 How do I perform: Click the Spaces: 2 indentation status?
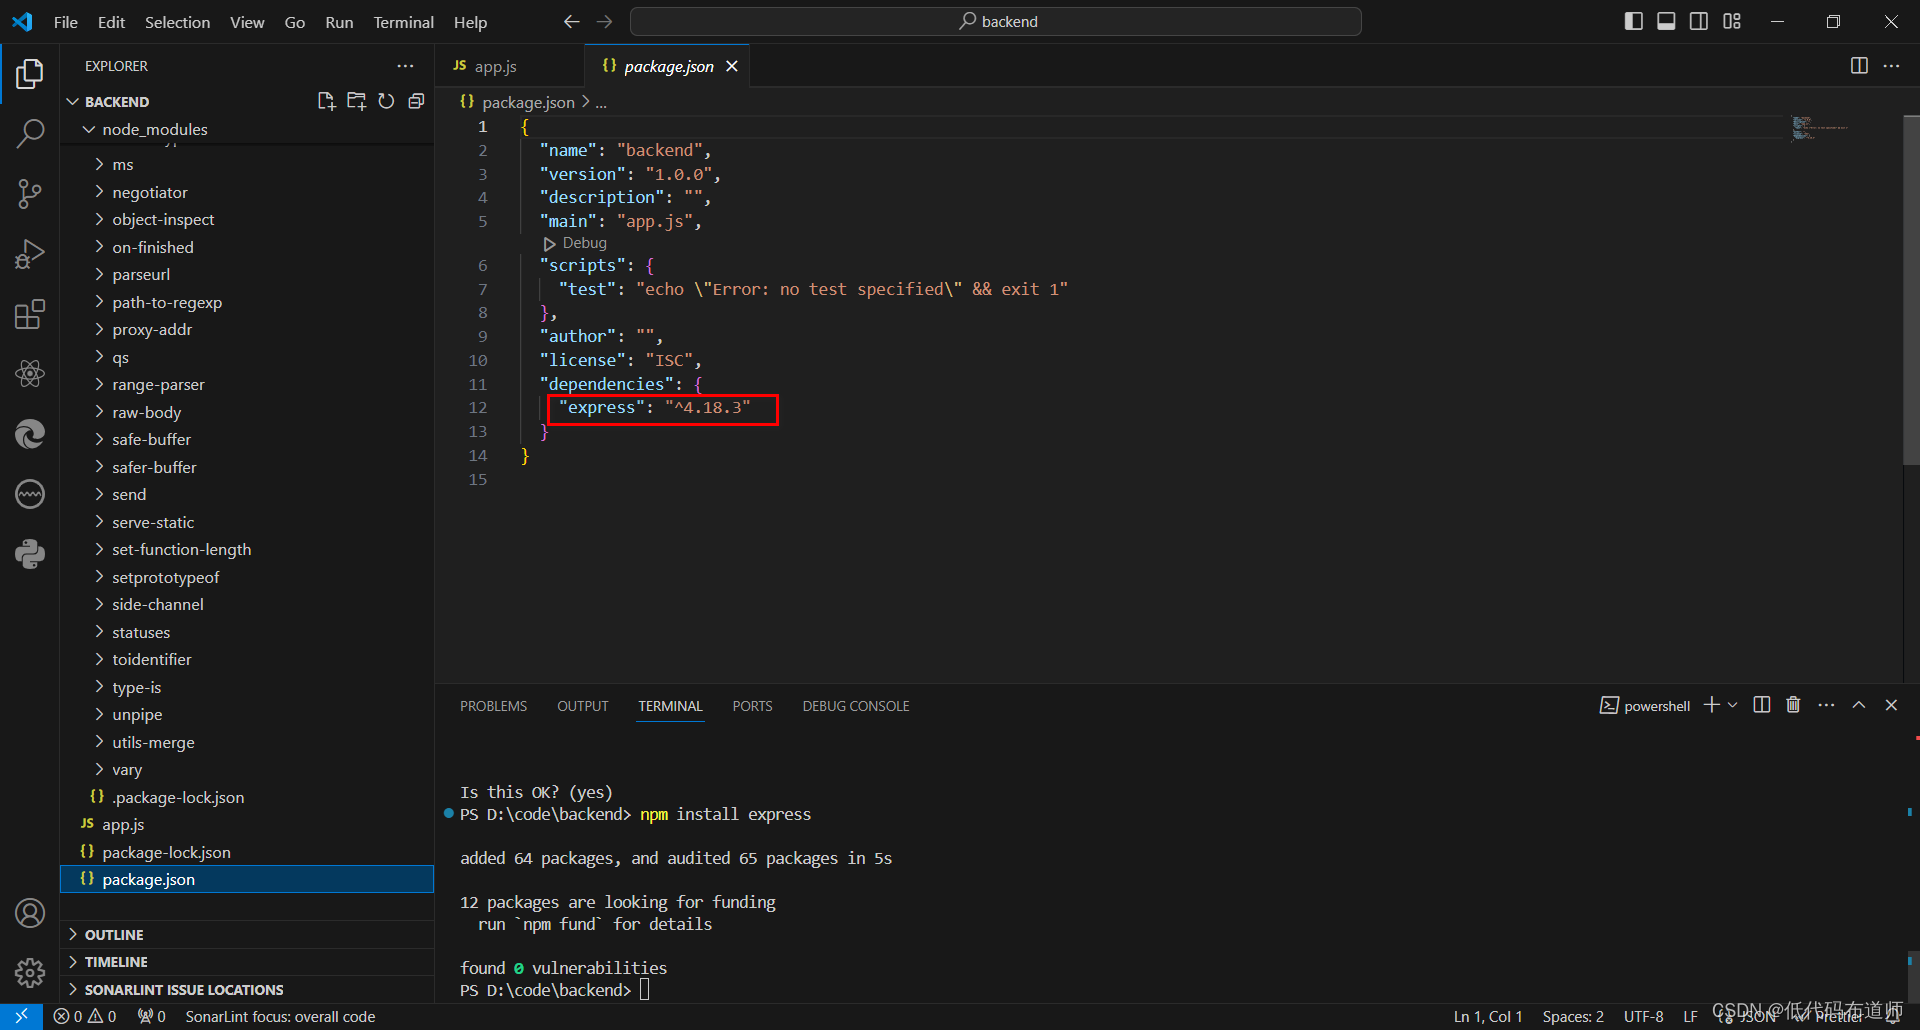(1573, 1016)
